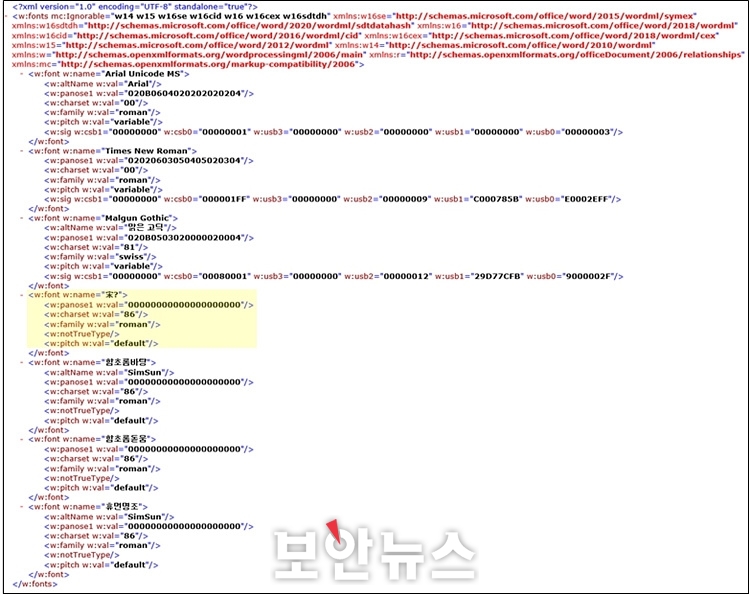Select the altName "Arial" value

(x=127, y=85)
